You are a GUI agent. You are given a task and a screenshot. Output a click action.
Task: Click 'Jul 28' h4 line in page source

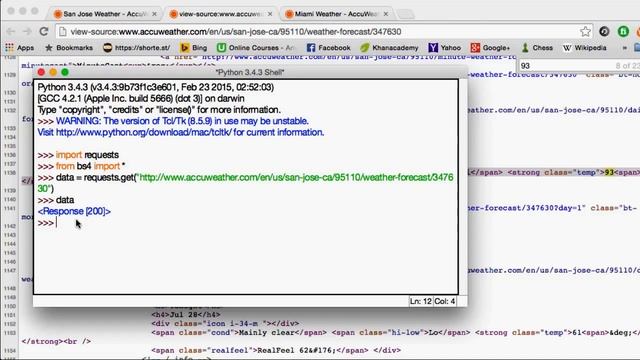pos(186,315)
